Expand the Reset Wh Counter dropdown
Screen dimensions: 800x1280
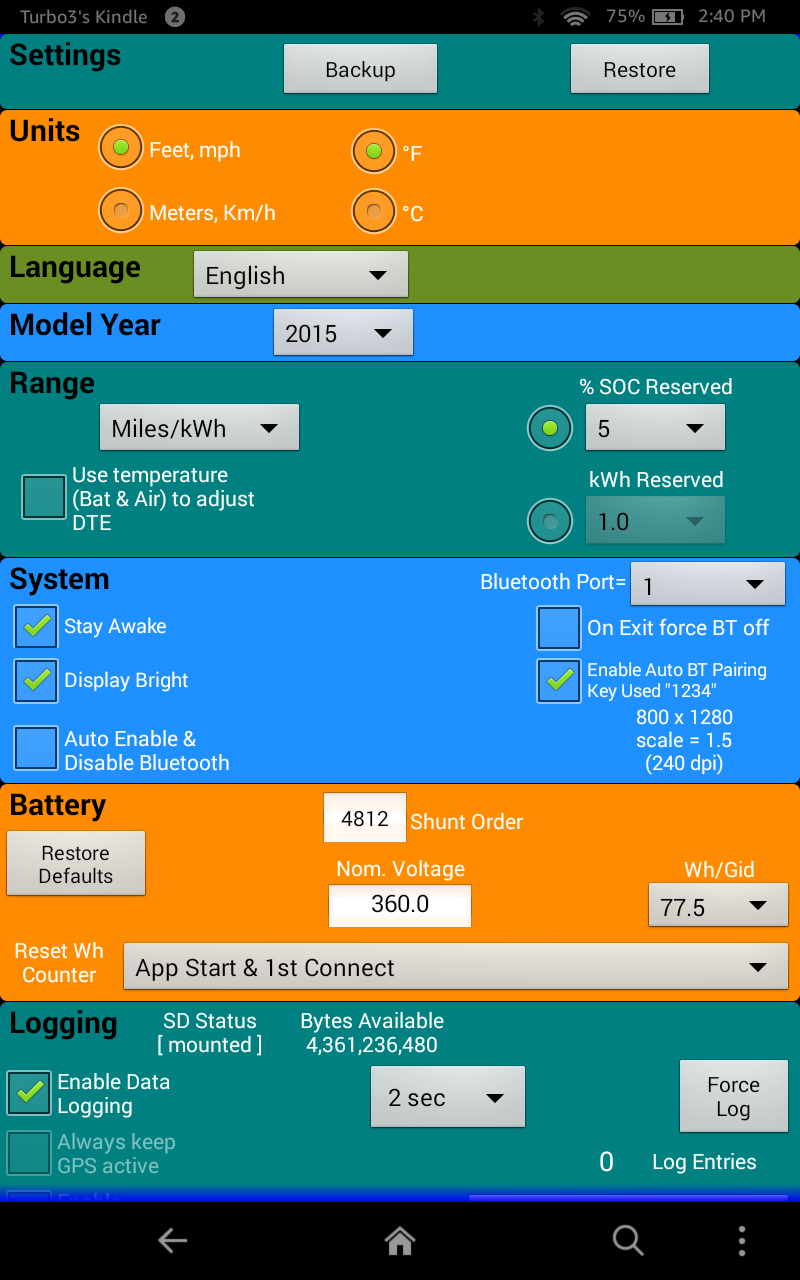(455, 967)
